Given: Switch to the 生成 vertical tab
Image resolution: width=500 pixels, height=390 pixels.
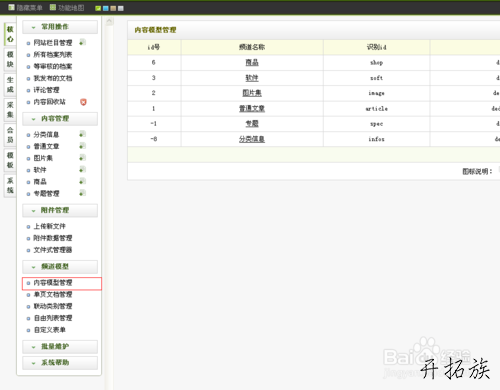Looking at the screenshot, I should point(10,85).
